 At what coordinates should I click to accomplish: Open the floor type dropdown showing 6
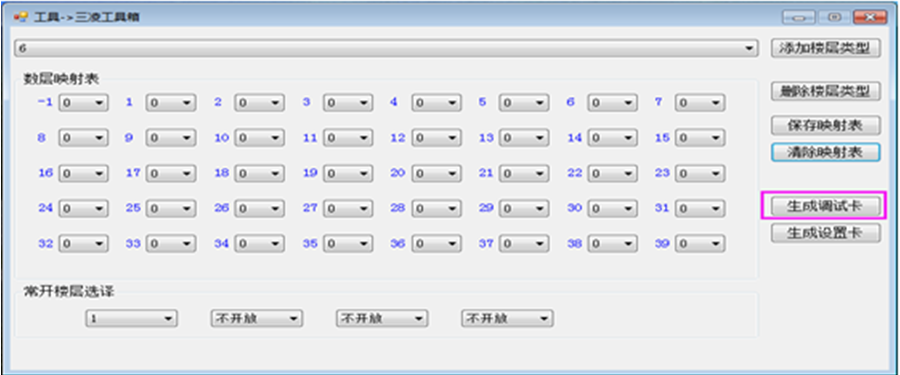(386, 49)
